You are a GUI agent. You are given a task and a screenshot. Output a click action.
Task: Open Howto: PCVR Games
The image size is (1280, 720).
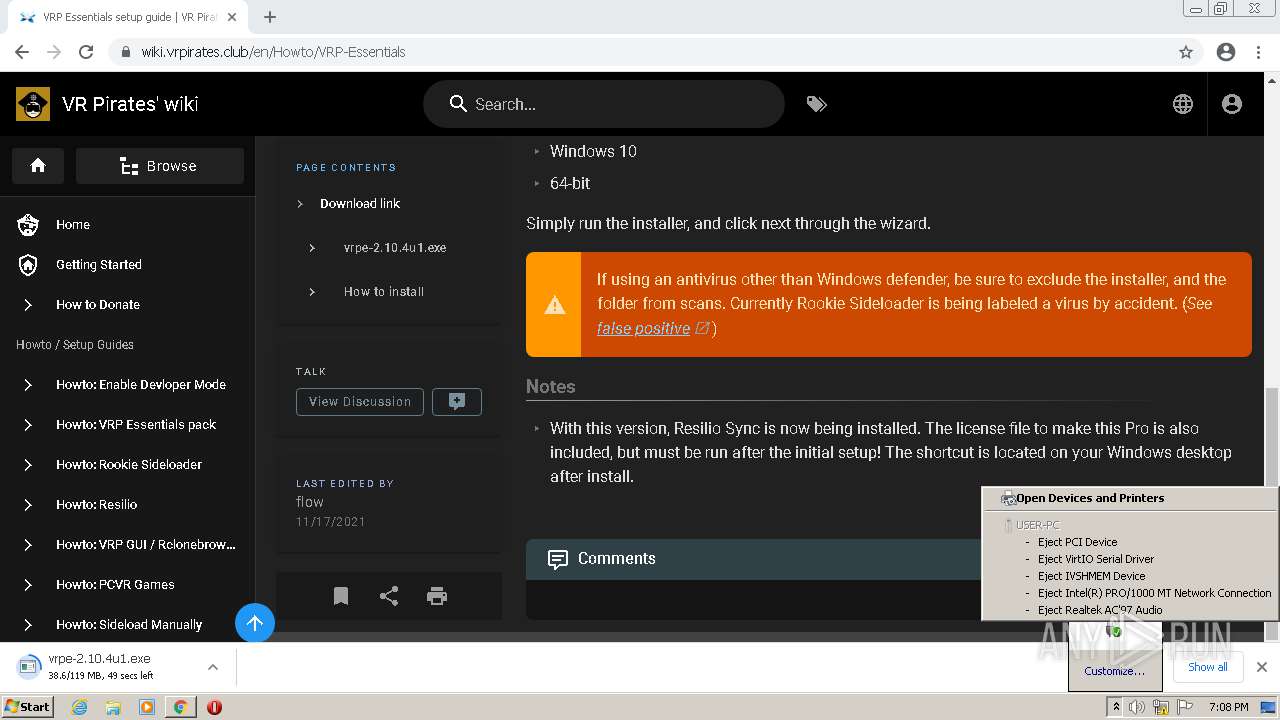coord(115,585)
